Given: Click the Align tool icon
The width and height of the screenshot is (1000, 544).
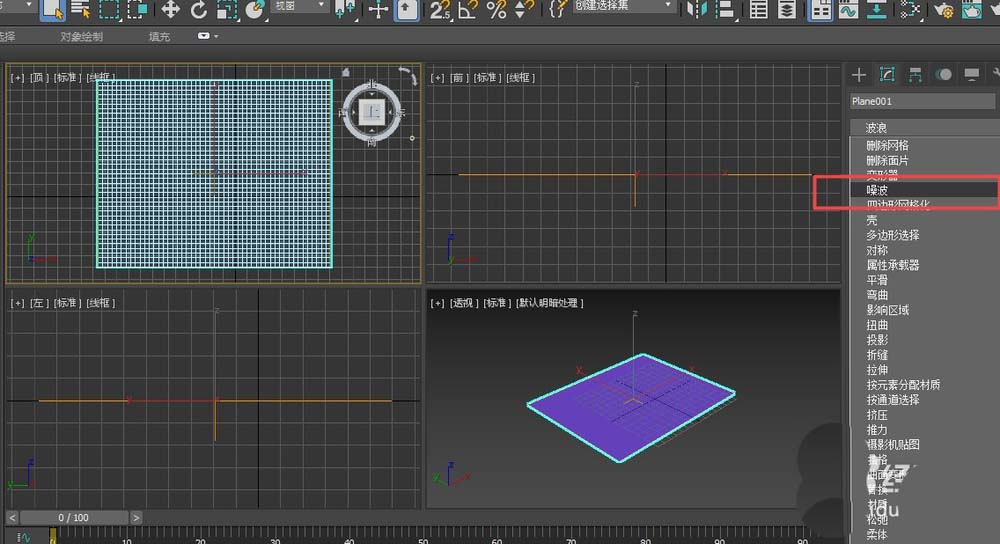Looking at the screenshot, I should [724, 9].
